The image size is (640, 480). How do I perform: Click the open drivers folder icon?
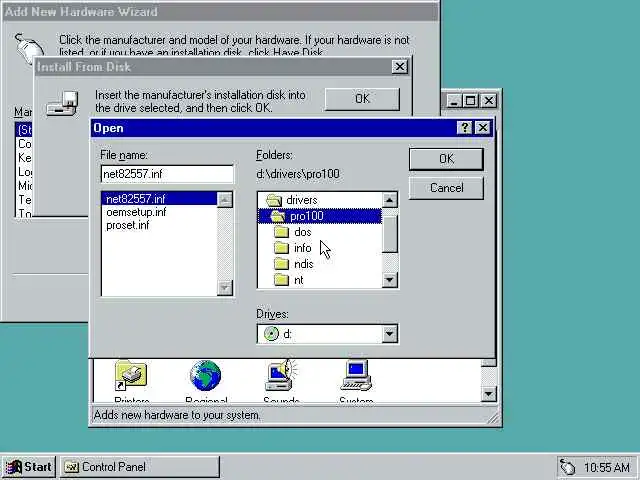coord(274,200)
